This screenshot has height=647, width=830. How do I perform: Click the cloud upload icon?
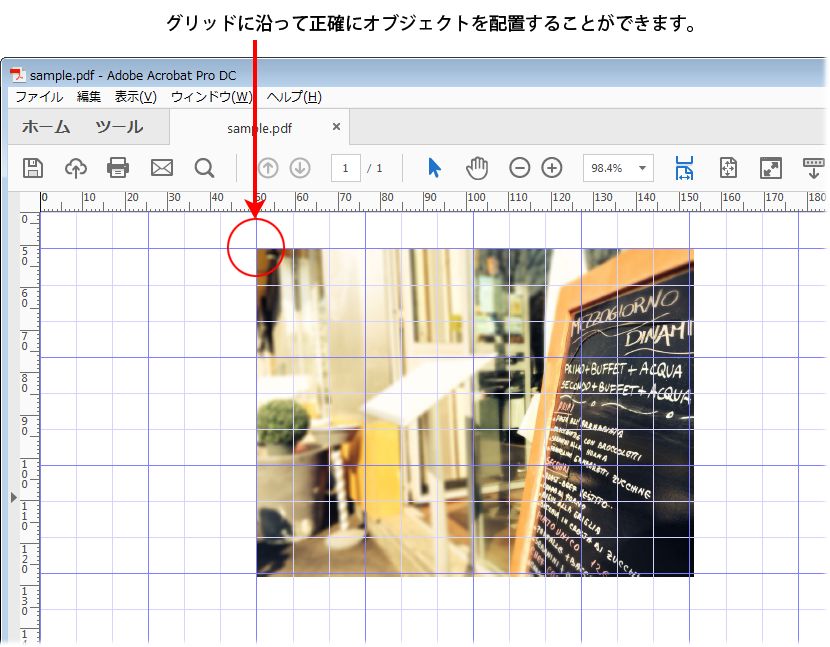tap(76, 168)
